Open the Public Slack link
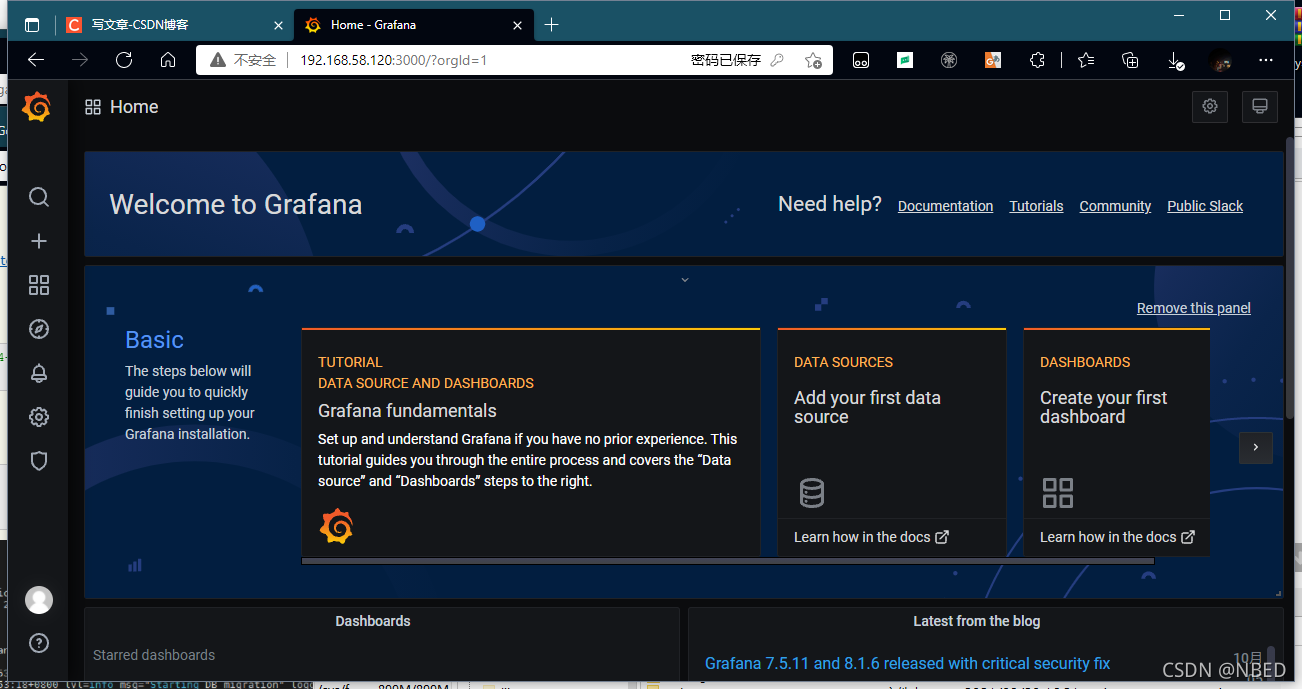 point(1205,206)
